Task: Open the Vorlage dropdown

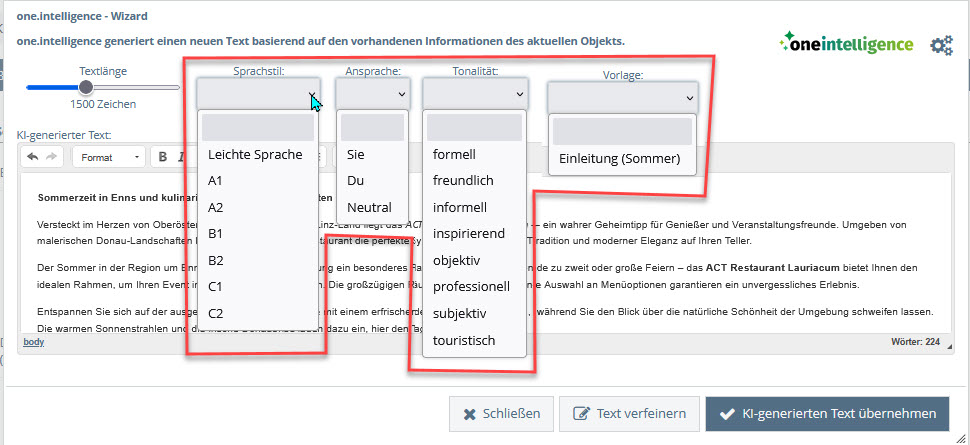Action: pyautogui.click(x=622, y=97)
